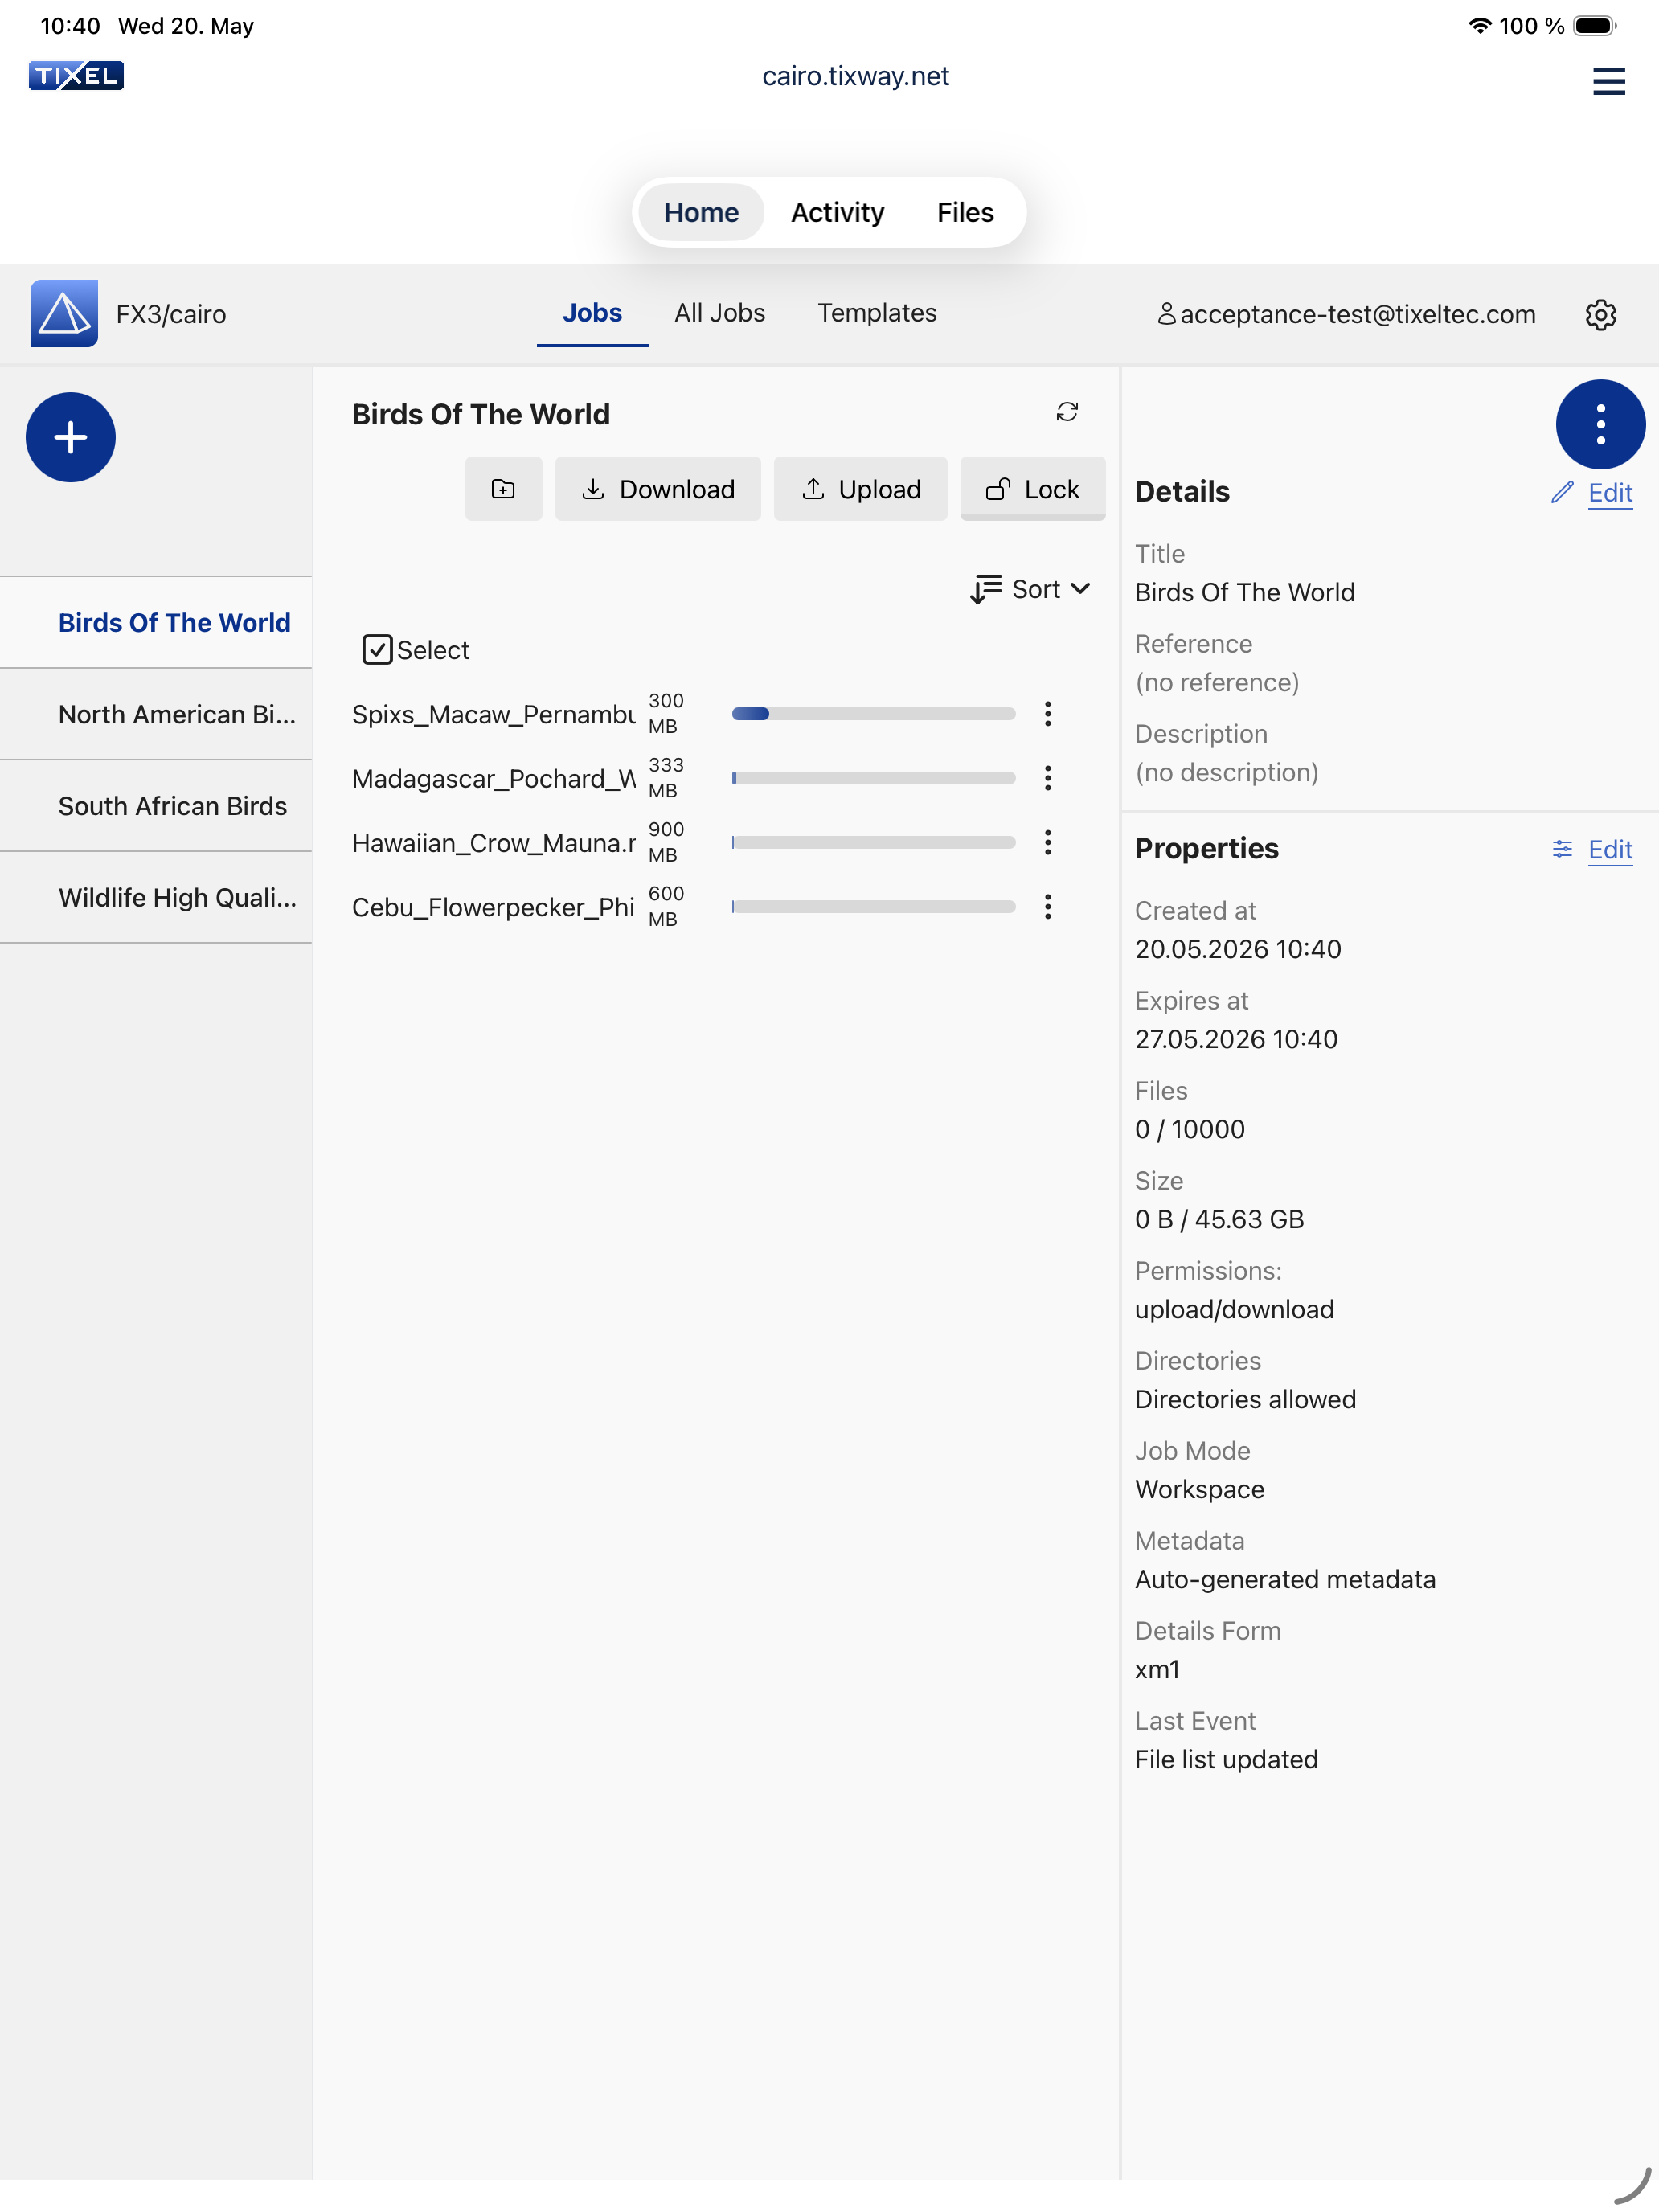Image resolution: width=1659 pixels, height=2212 pixels.
Task: Open the All Jobs tab
Action: point(720,313)
